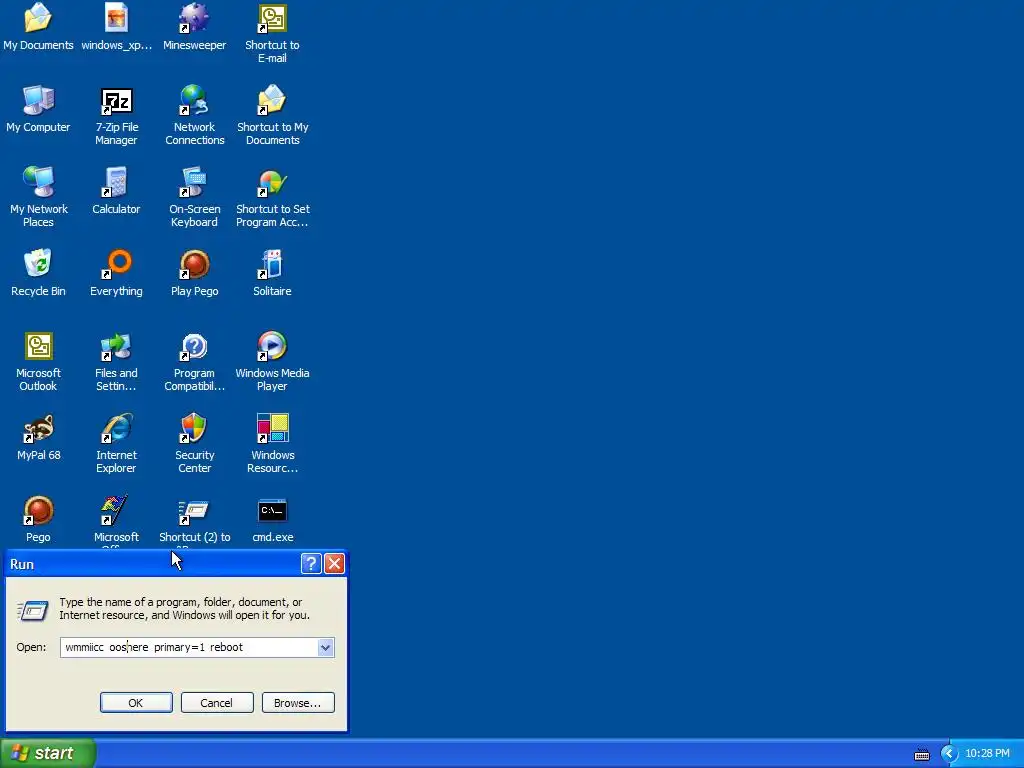This screenshot has width=1024, height=768.
Task: Click the keyboard icon in system tray
Action: pyautogui.click(x=921, y=754)
